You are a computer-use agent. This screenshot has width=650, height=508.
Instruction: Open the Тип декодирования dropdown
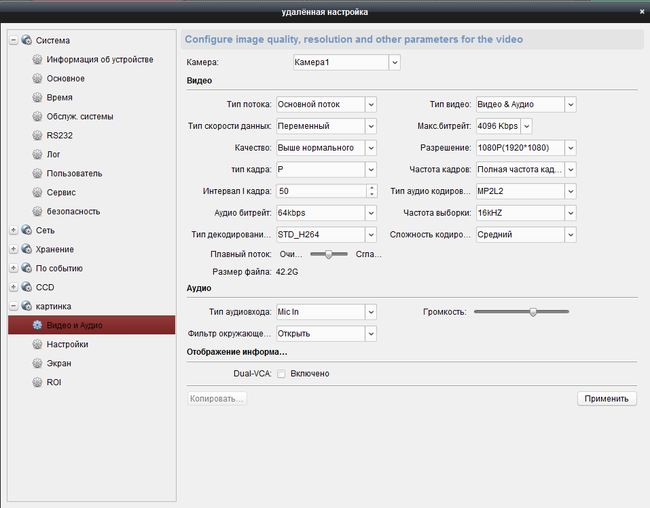(371, 235)
